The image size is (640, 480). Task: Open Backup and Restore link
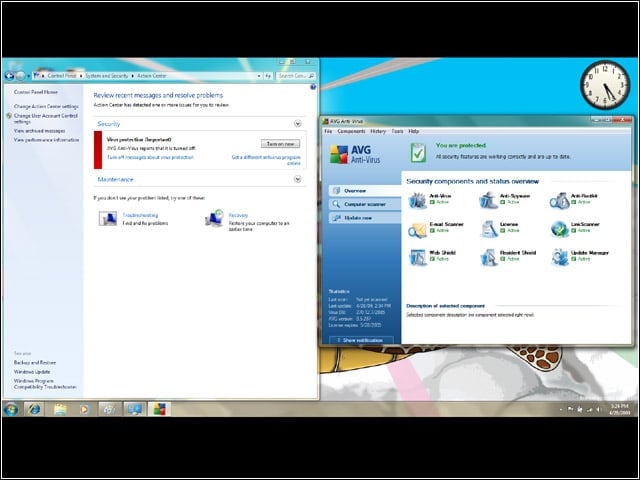click(35, 362)
